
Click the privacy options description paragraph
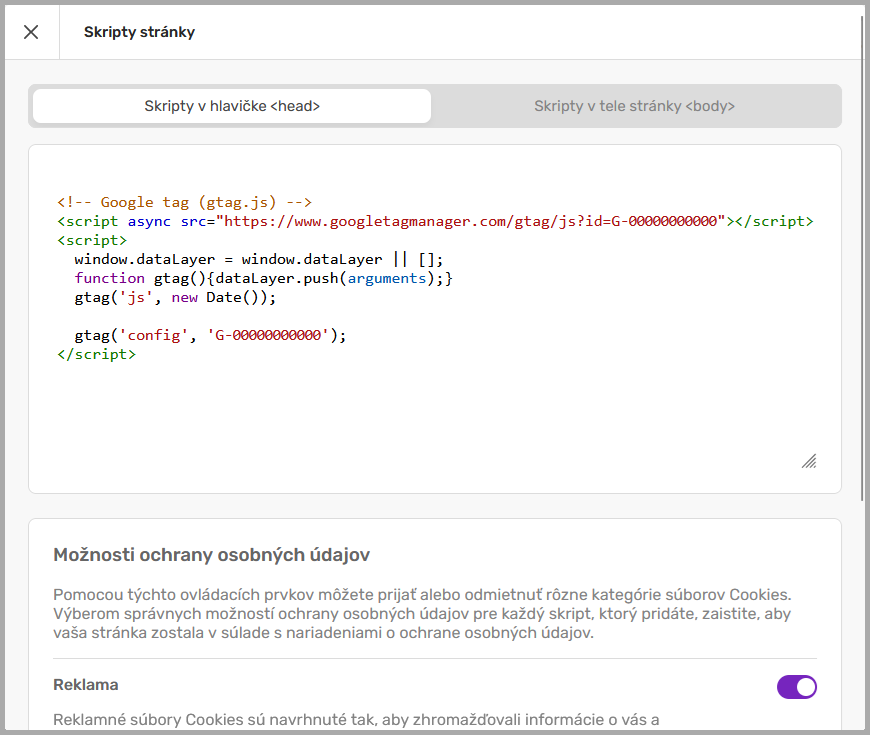[x=420, y=613]
